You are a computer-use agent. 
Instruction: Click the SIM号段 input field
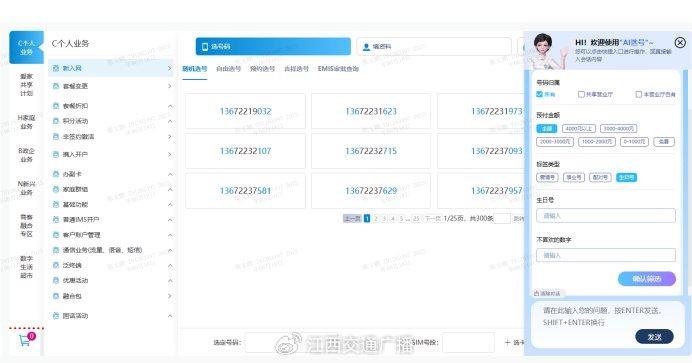pos(468,342)
